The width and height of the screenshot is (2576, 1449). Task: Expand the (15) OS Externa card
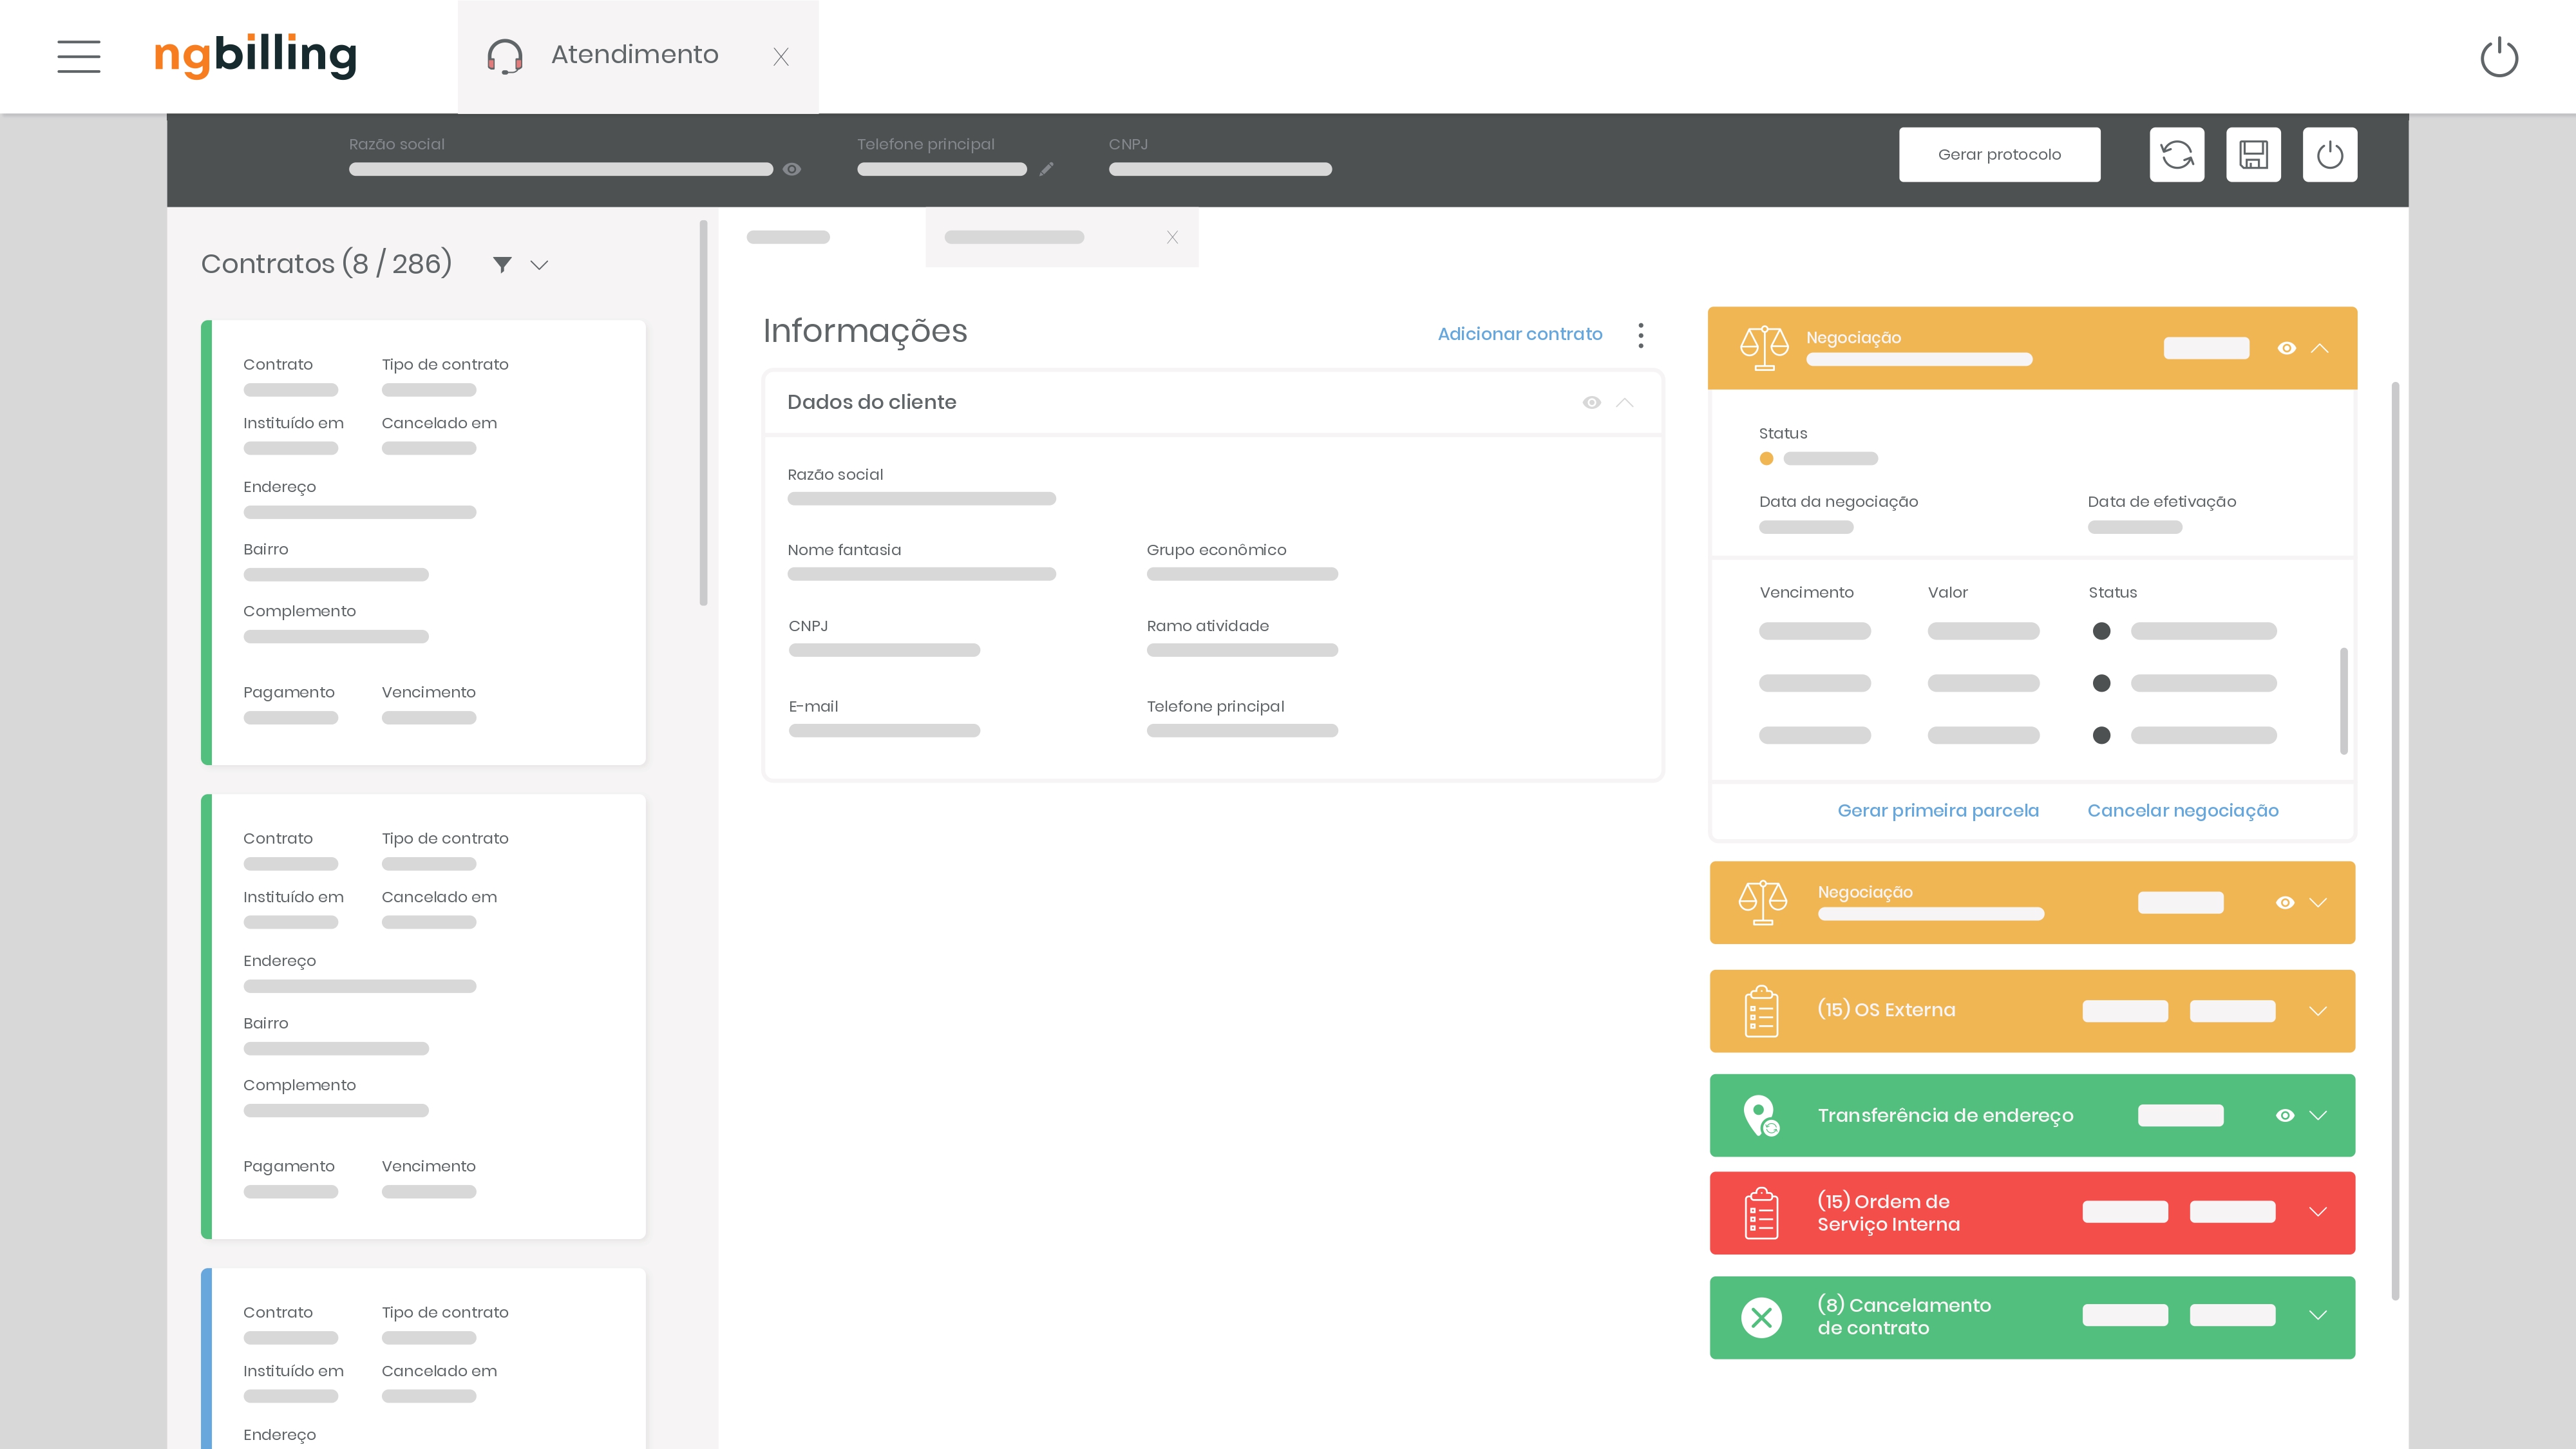(2318, 1011)
